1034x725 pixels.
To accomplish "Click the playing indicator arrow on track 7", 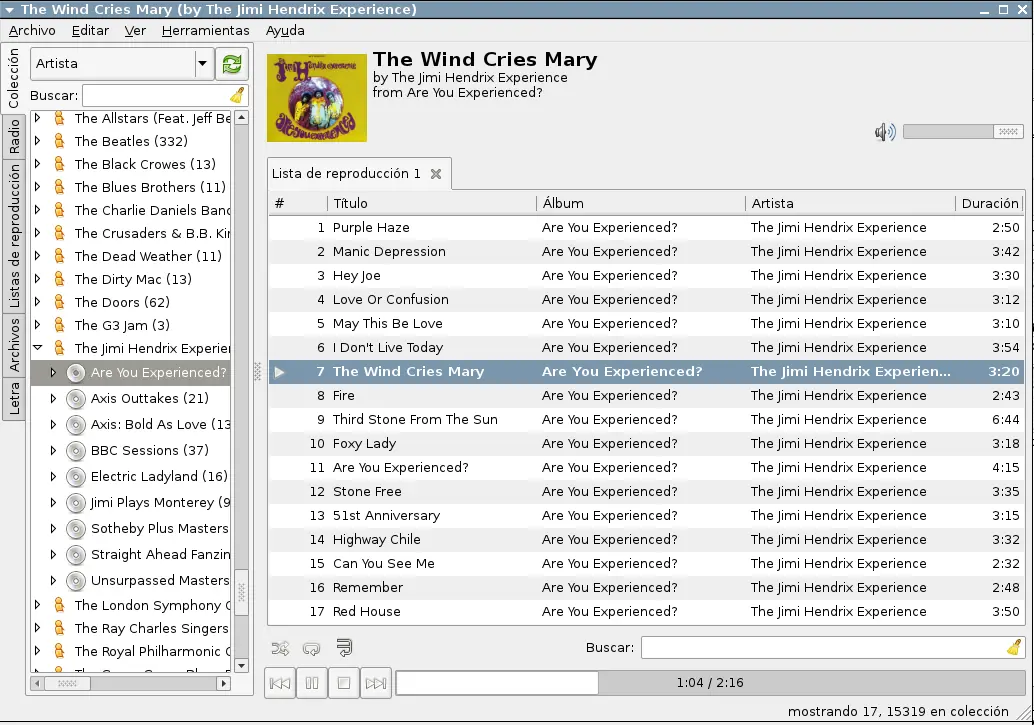I will (280, 372).
